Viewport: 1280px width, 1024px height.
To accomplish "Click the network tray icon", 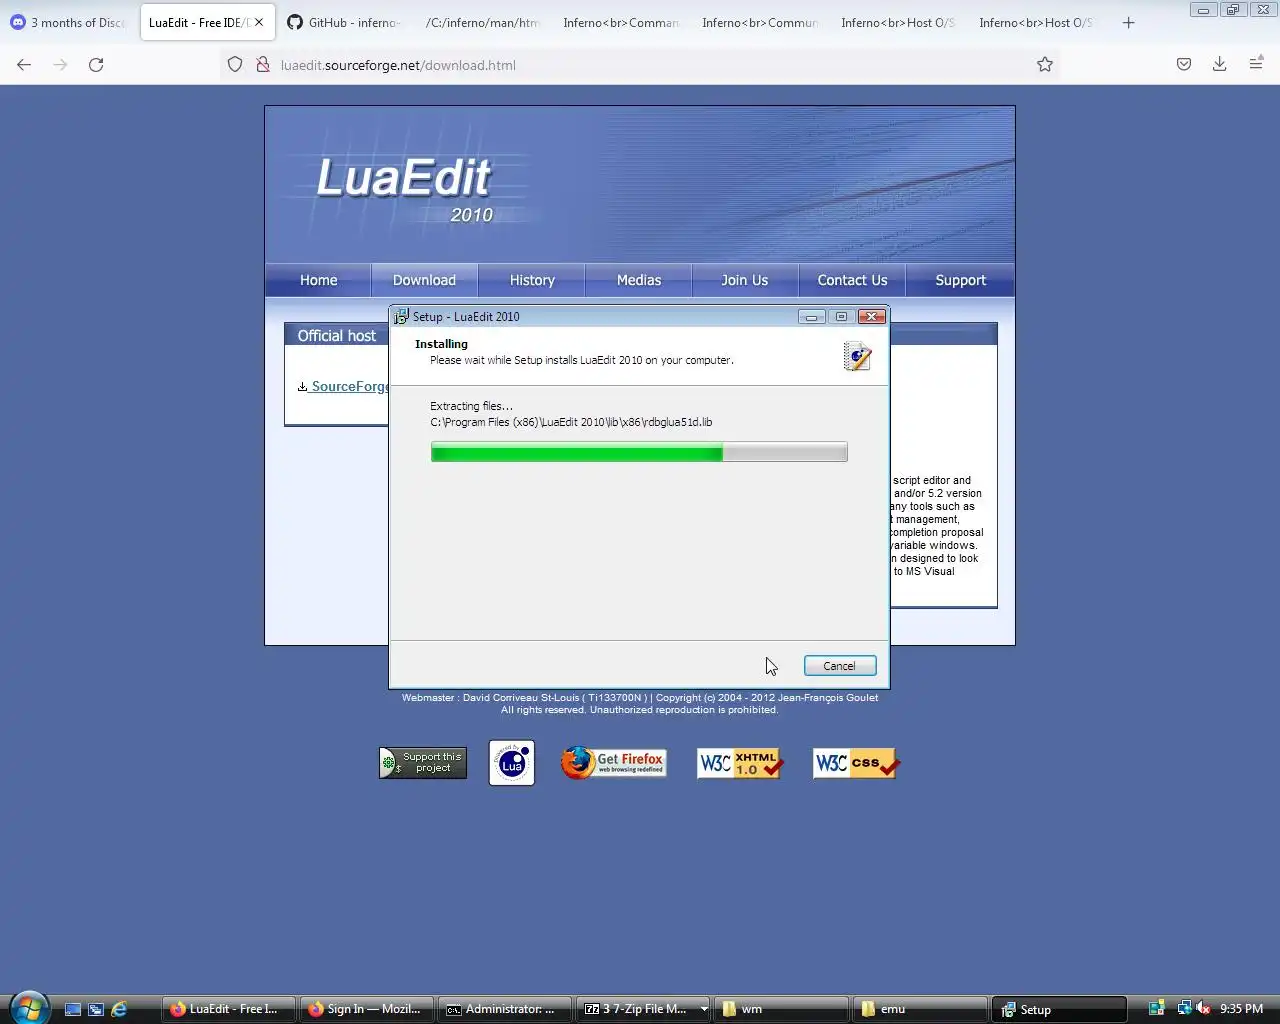I will [x=1184, y=1009].
